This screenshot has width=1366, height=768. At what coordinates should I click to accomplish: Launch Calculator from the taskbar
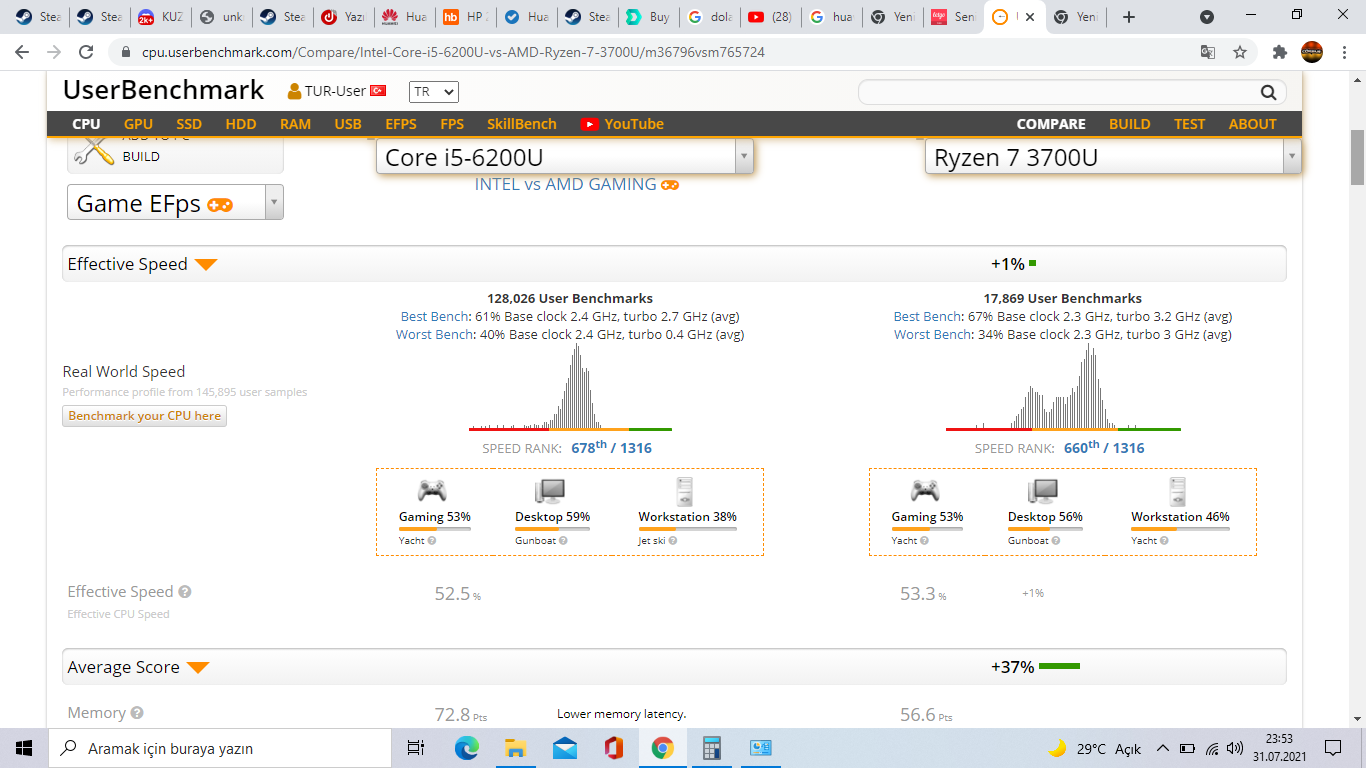click(x=712, y=748)
